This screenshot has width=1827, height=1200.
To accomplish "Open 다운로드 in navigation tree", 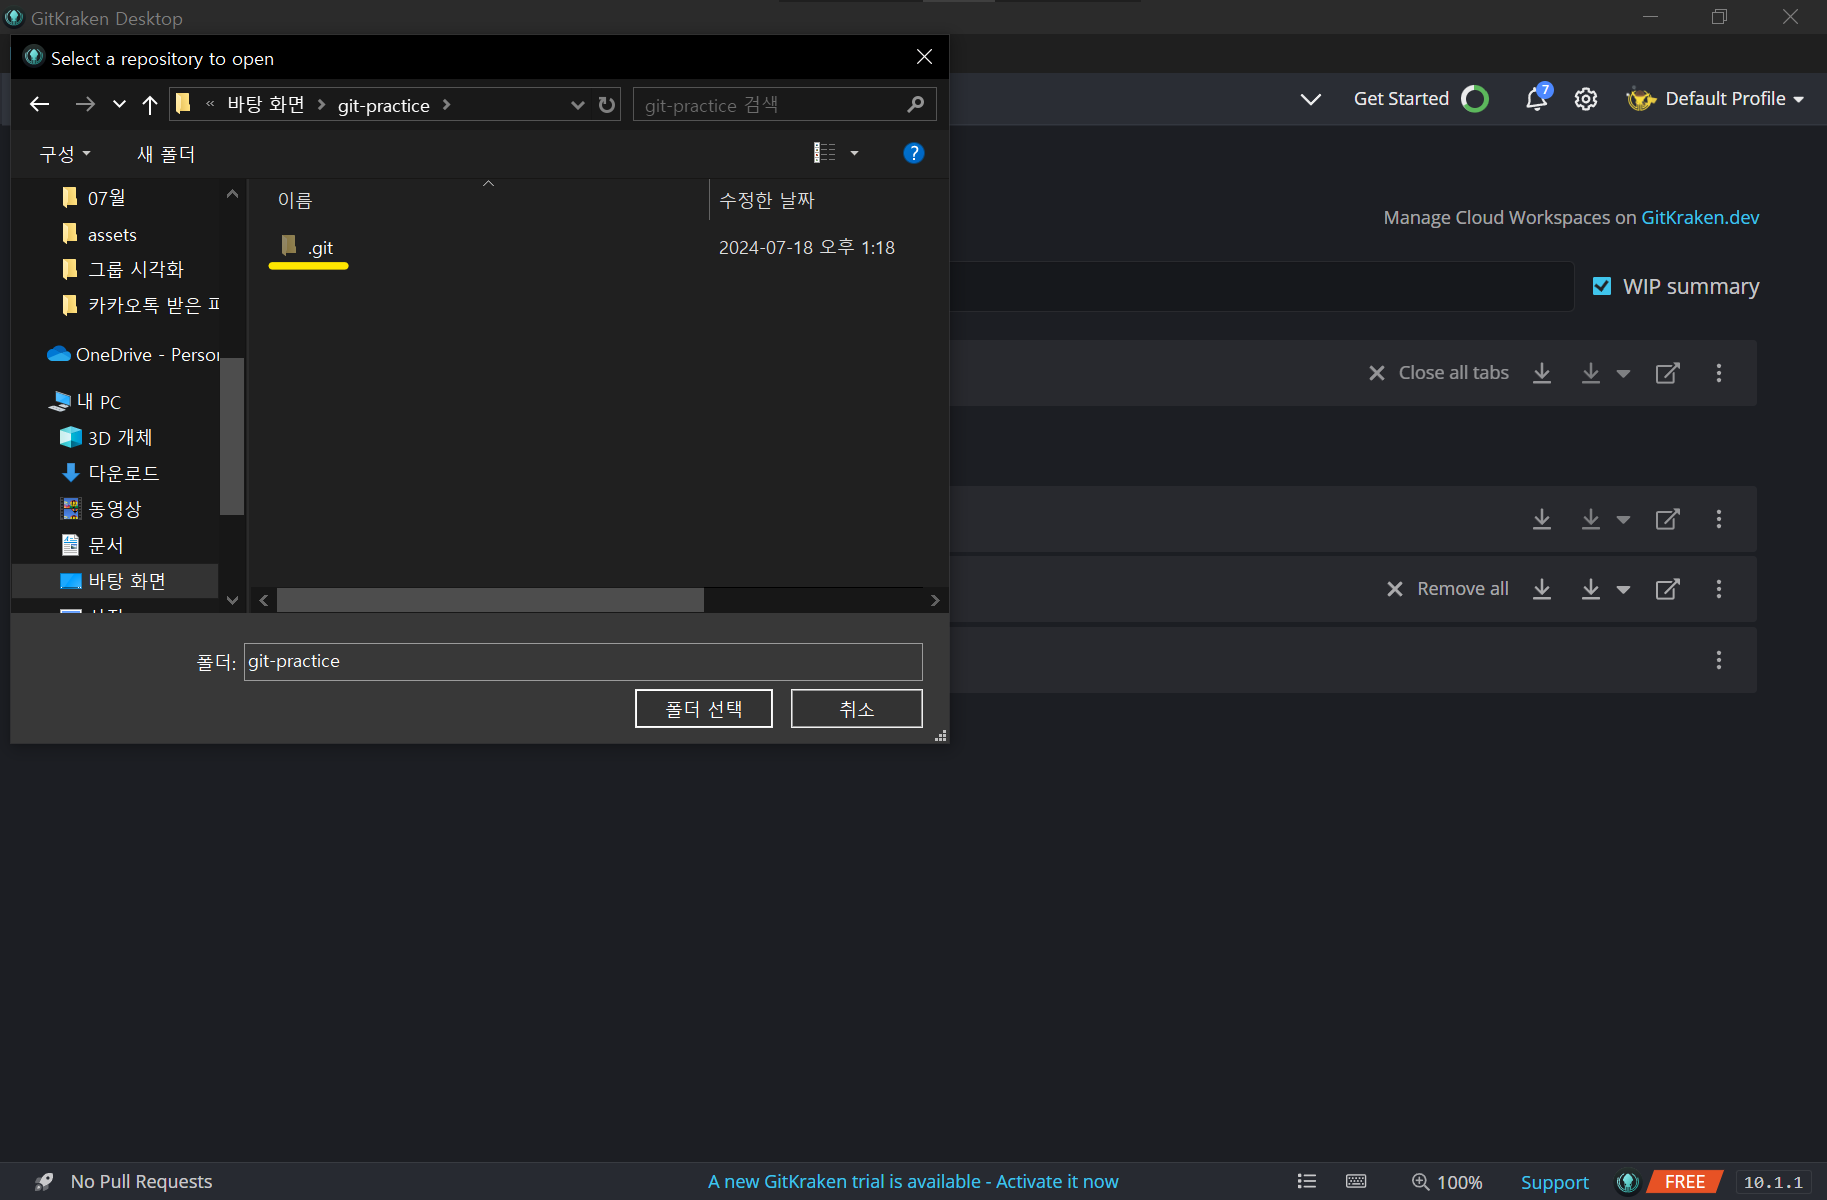I will [110, 473].
